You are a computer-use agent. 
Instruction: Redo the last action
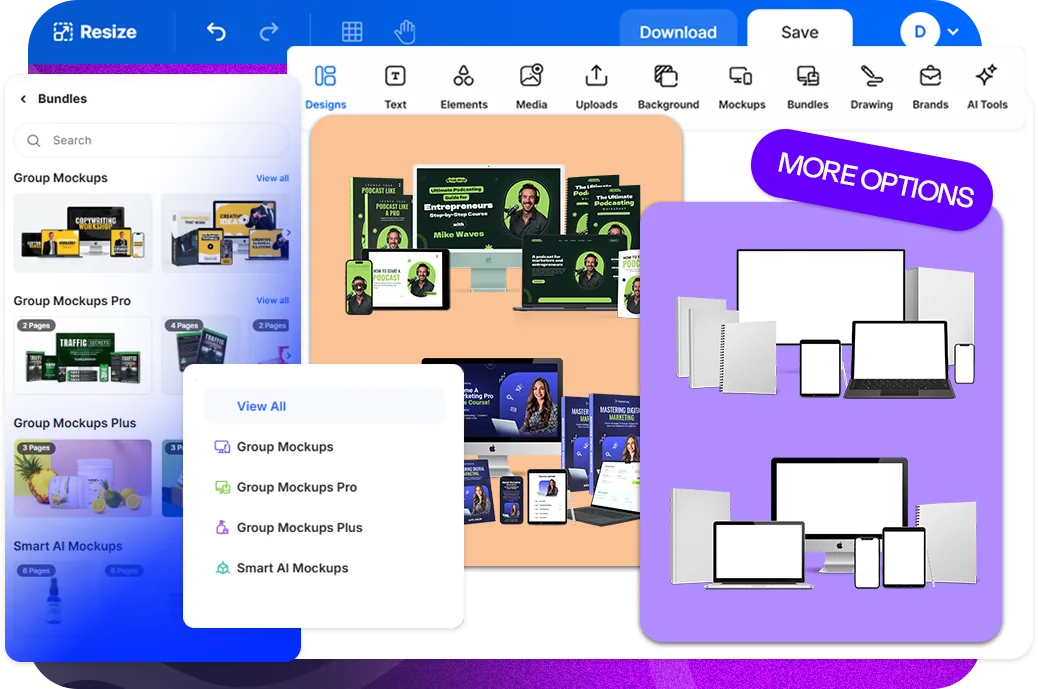269,32
